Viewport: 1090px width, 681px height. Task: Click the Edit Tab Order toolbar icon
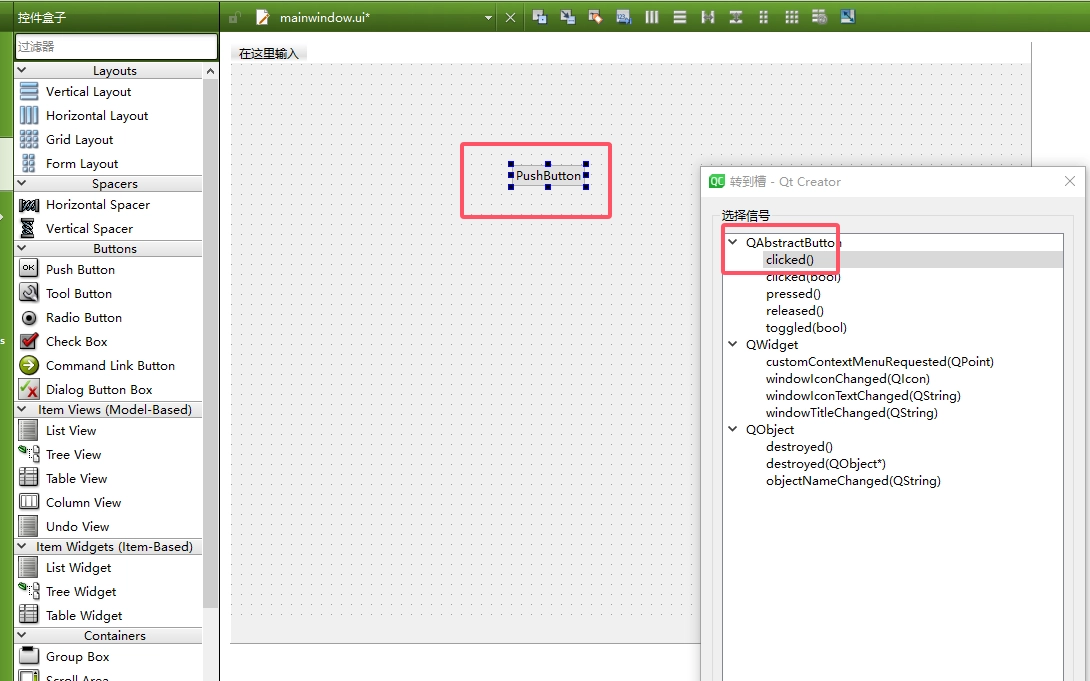[x=623, y=17]
